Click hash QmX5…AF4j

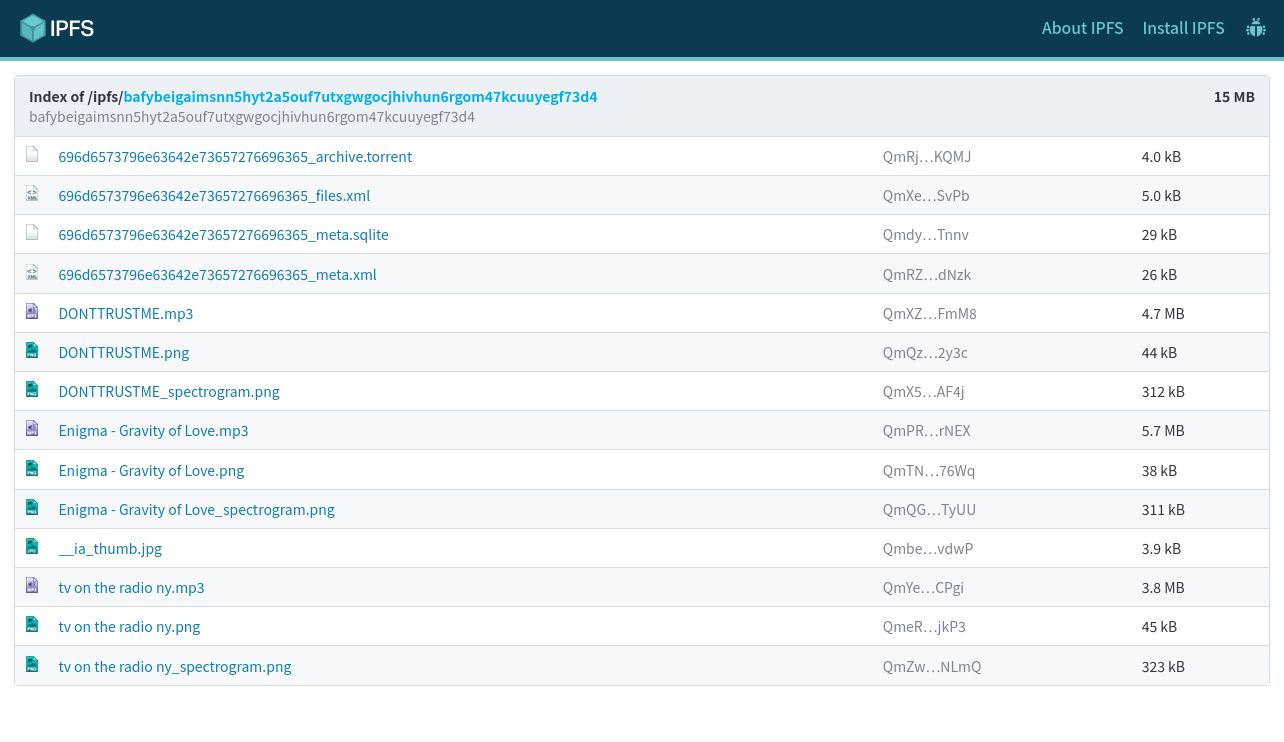point(924,392)
